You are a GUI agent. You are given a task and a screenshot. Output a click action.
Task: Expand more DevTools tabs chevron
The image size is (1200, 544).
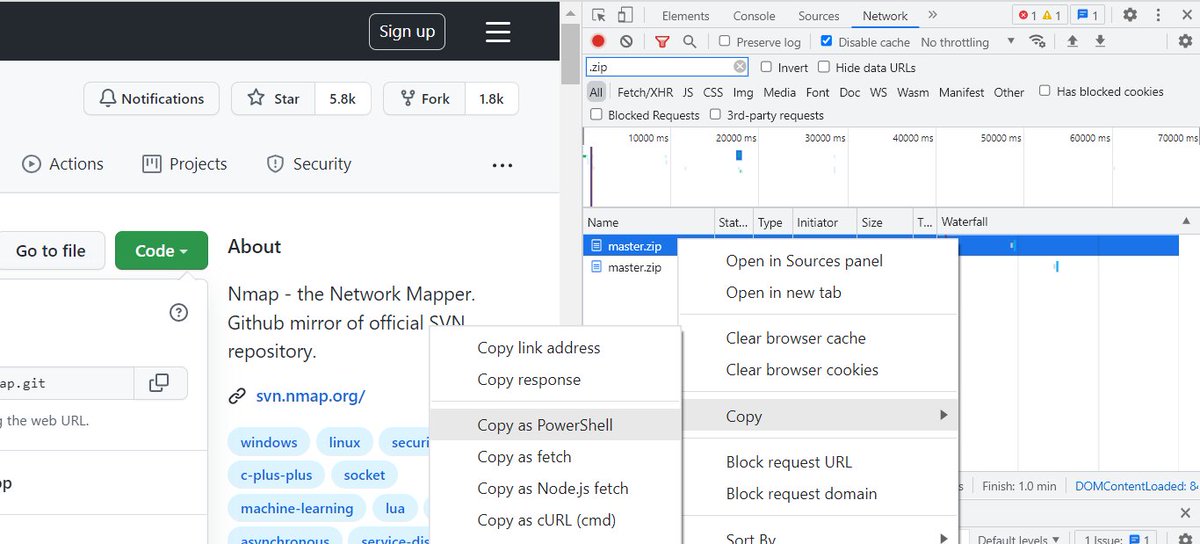pos(932,15)
